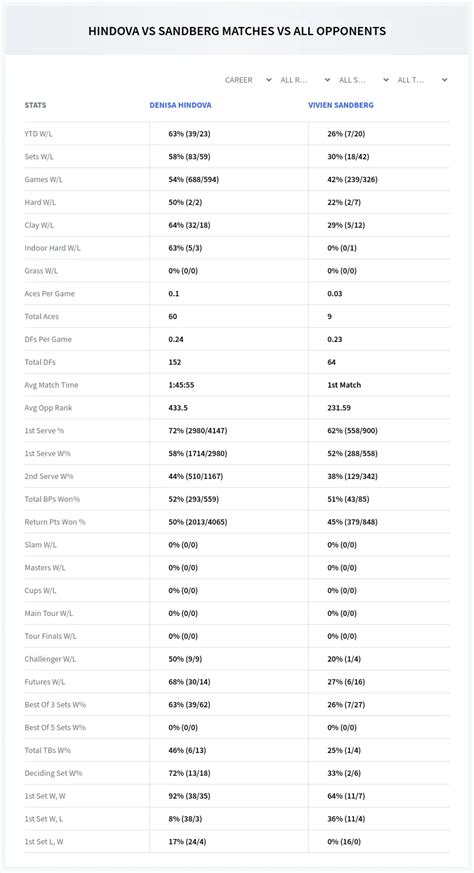The height and width of the screenshot is (873, 474).
Task: Expand the ALL T... dropdown
Action: (x=422, y=80)
